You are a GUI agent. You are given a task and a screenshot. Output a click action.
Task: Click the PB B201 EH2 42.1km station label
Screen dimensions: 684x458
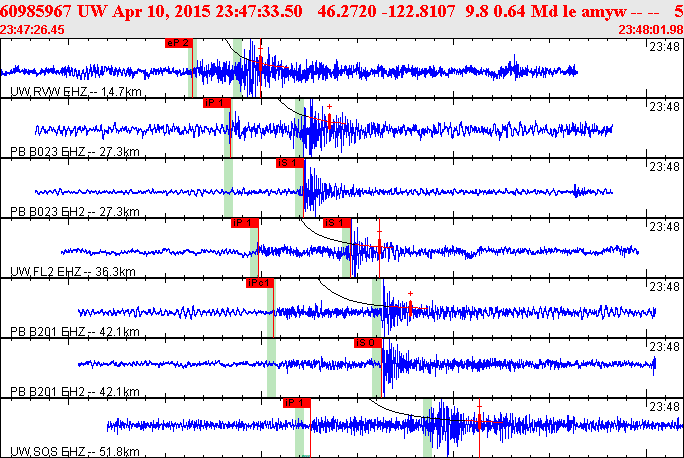click(75, 392)
